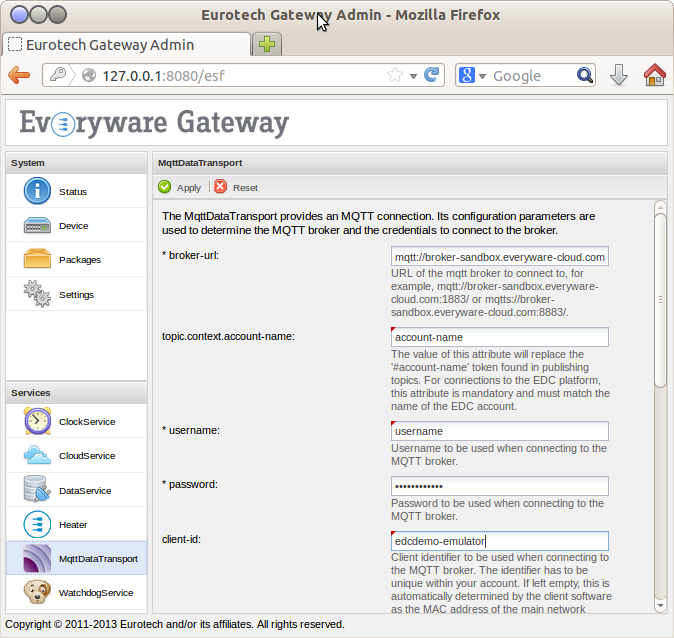Click the '* username:' label

pyautogui.click(x=190, y=430)
